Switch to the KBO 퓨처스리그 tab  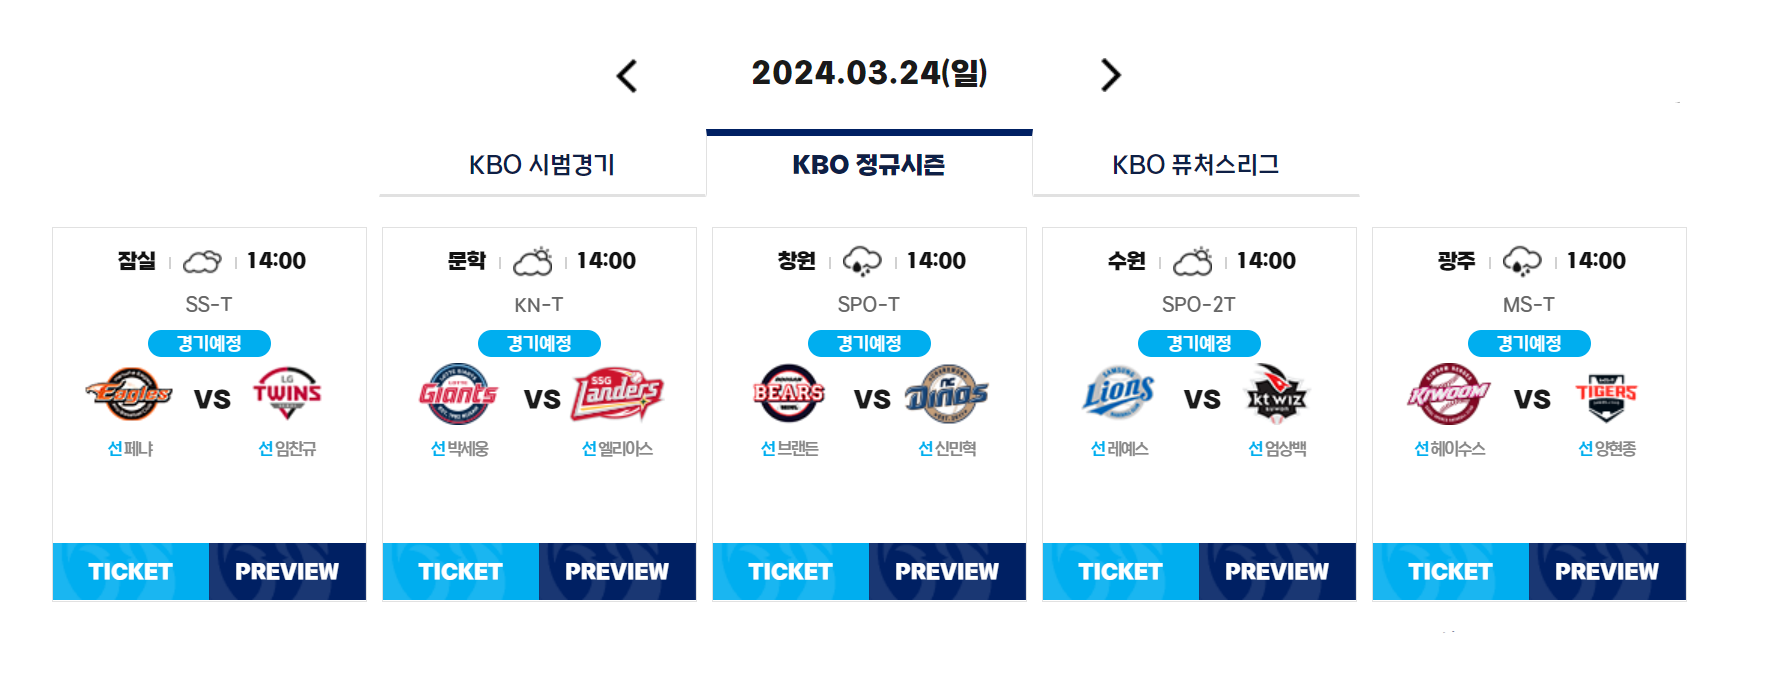click(1196, 165)
